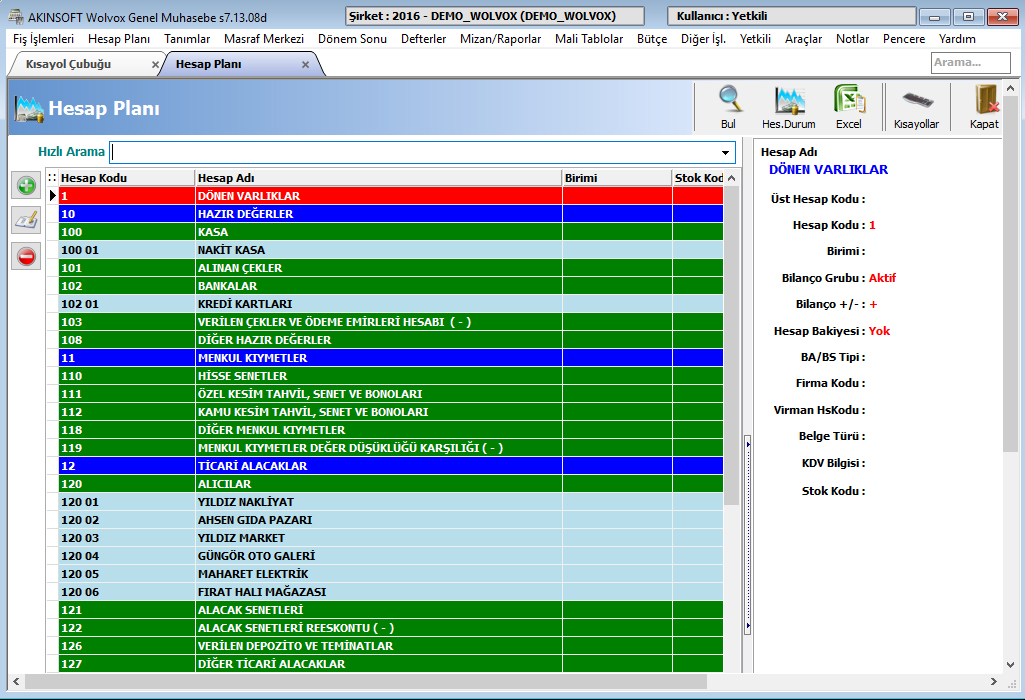The height and width of the screenshot is (700, 1025).
Task: Click the Stok Kodu column header
Action: [x=698, y=178]
